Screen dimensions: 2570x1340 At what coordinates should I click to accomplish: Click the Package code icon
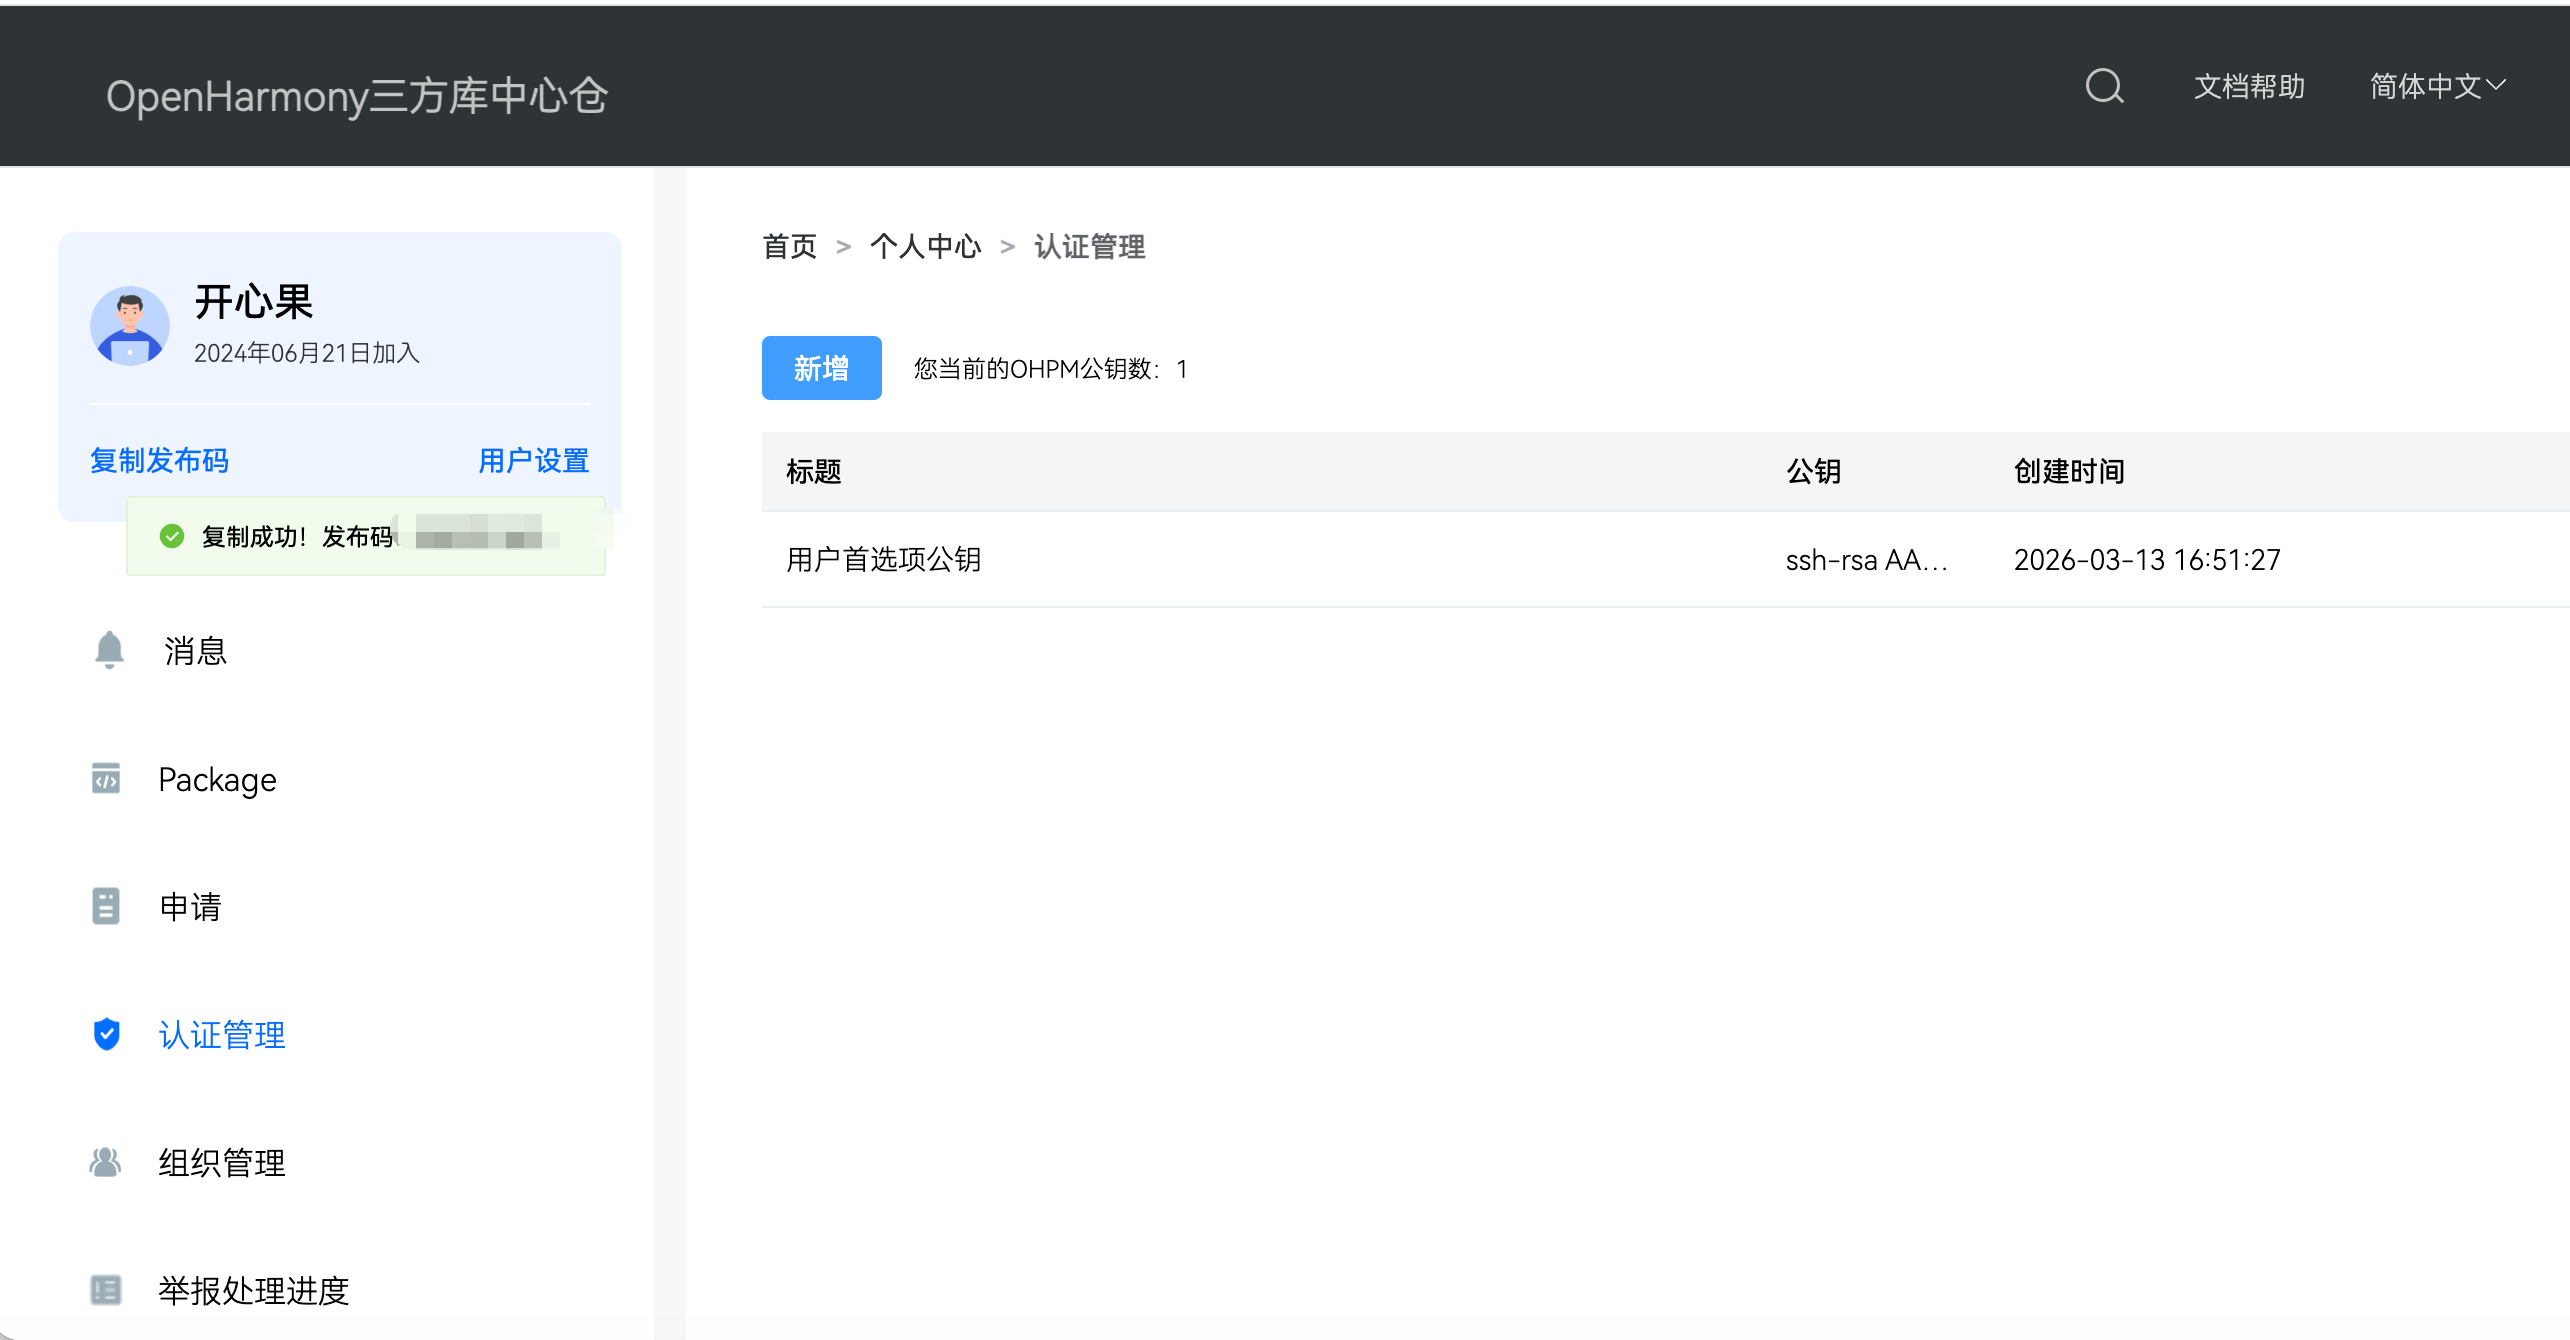(106, 778)
